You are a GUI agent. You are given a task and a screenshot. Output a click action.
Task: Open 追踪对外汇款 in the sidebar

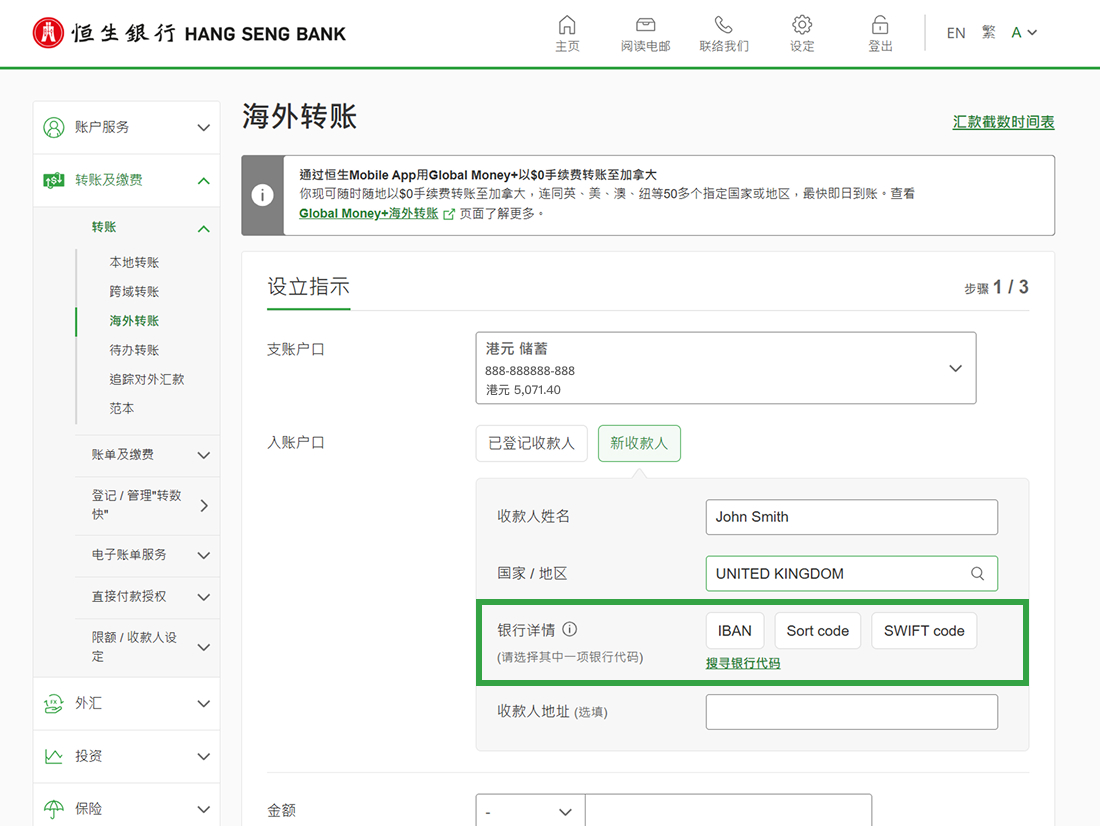(147, 380)
